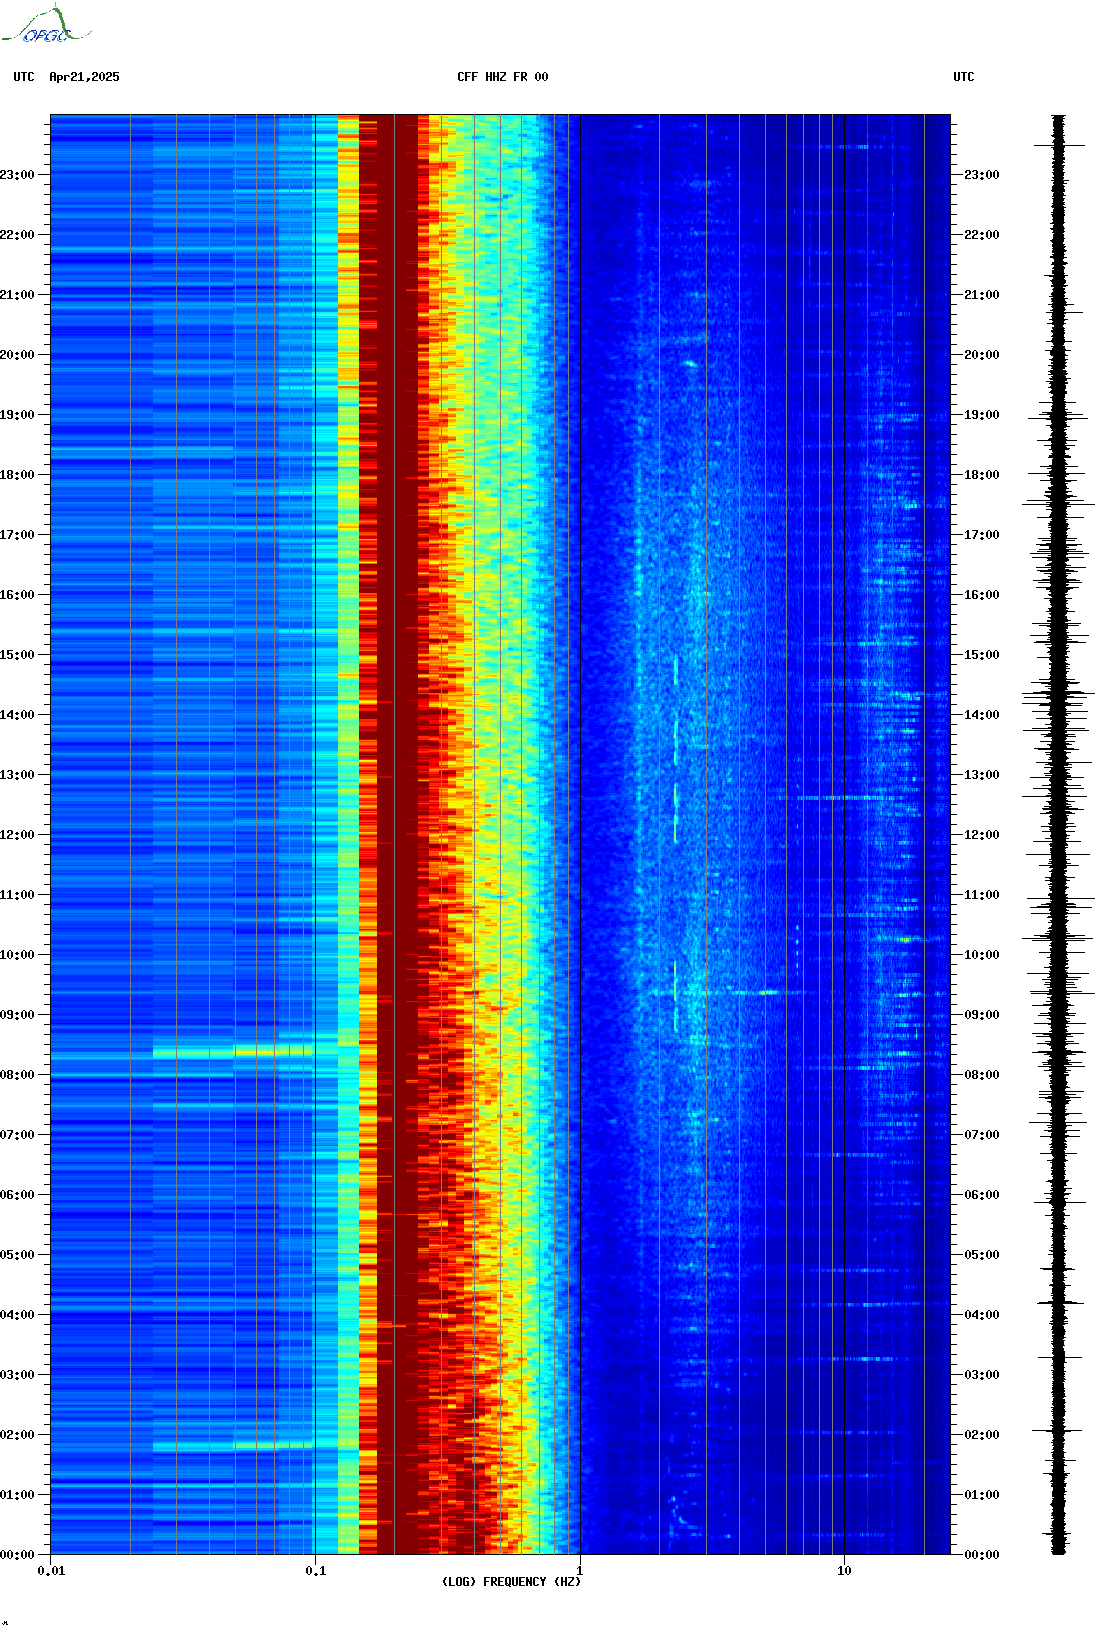Click the right axis 06:00 time label
The height and width of the screenshot is (1634, 1102).
point(982,1195)
